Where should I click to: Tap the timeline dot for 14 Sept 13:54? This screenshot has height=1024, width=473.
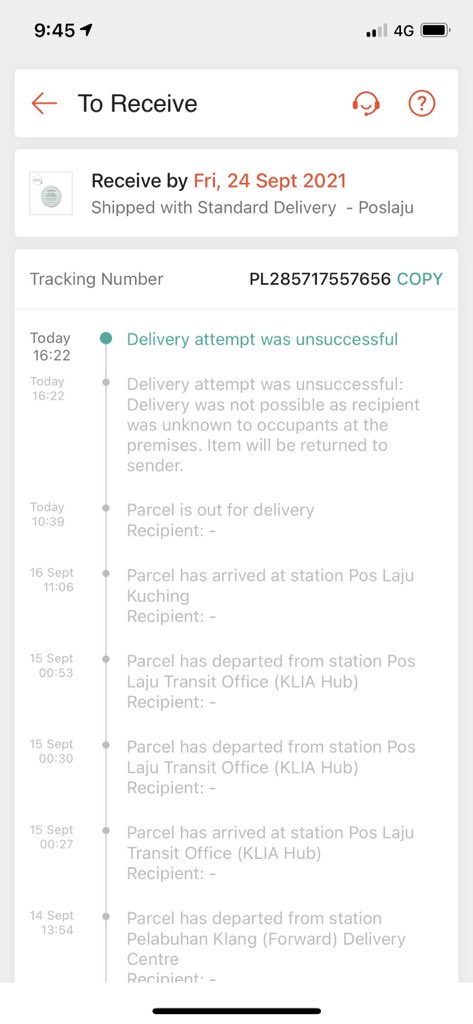pyautogui.click(x=106, y=917)
